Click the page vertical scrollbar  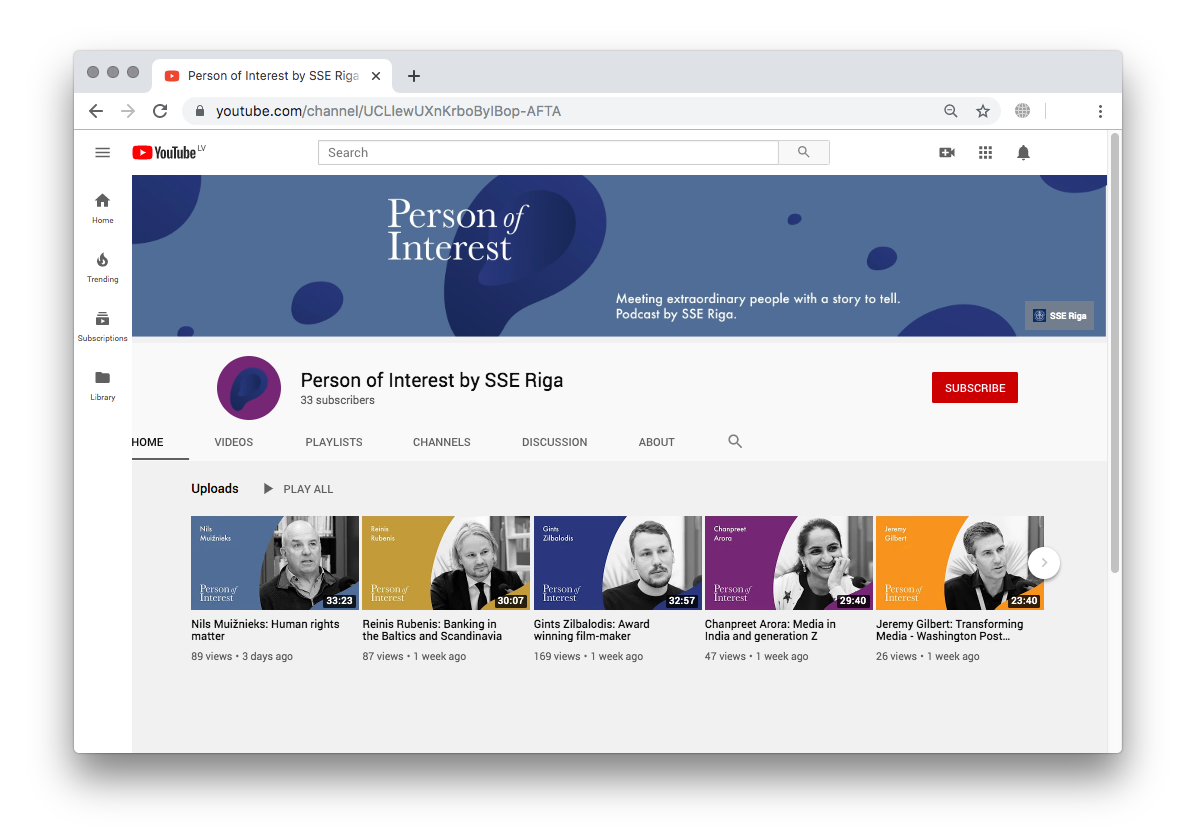pos(1115,352)
